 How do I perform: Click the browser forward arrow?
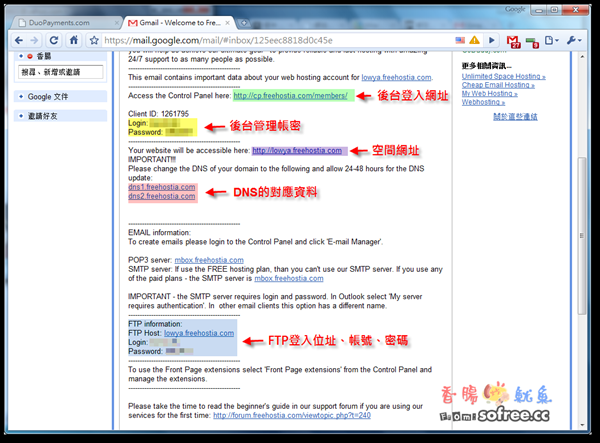34,40
